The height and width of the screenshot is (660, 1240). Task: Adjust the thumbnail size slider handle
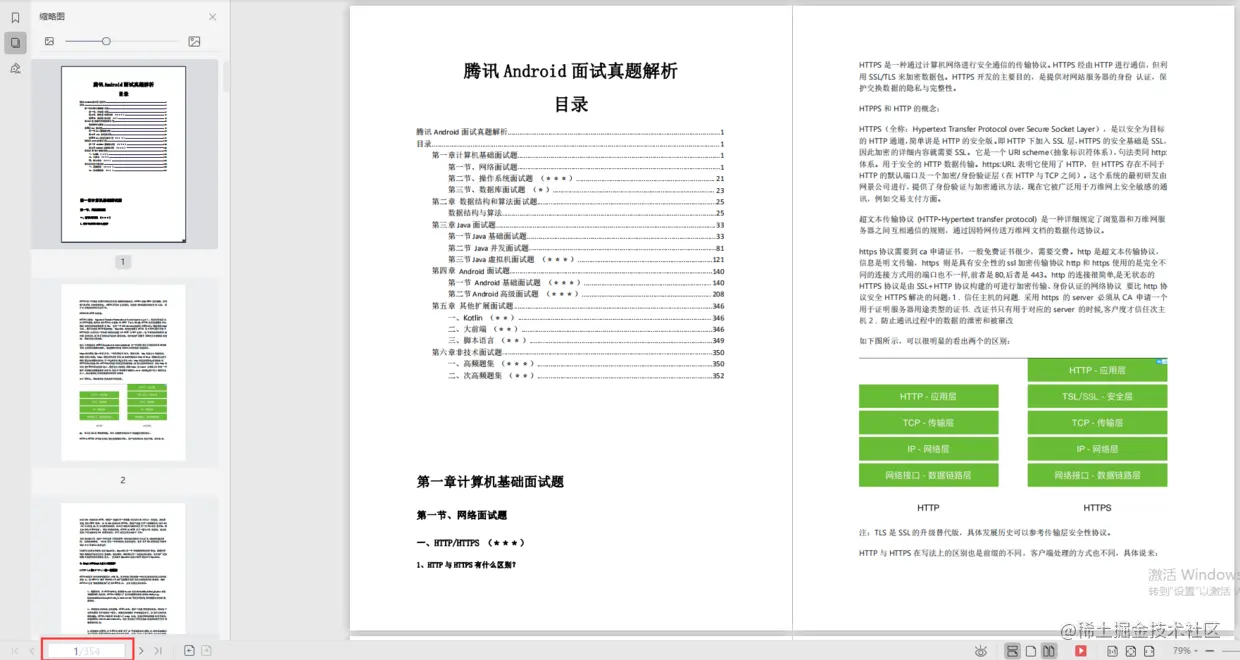(x=106, y=41)
